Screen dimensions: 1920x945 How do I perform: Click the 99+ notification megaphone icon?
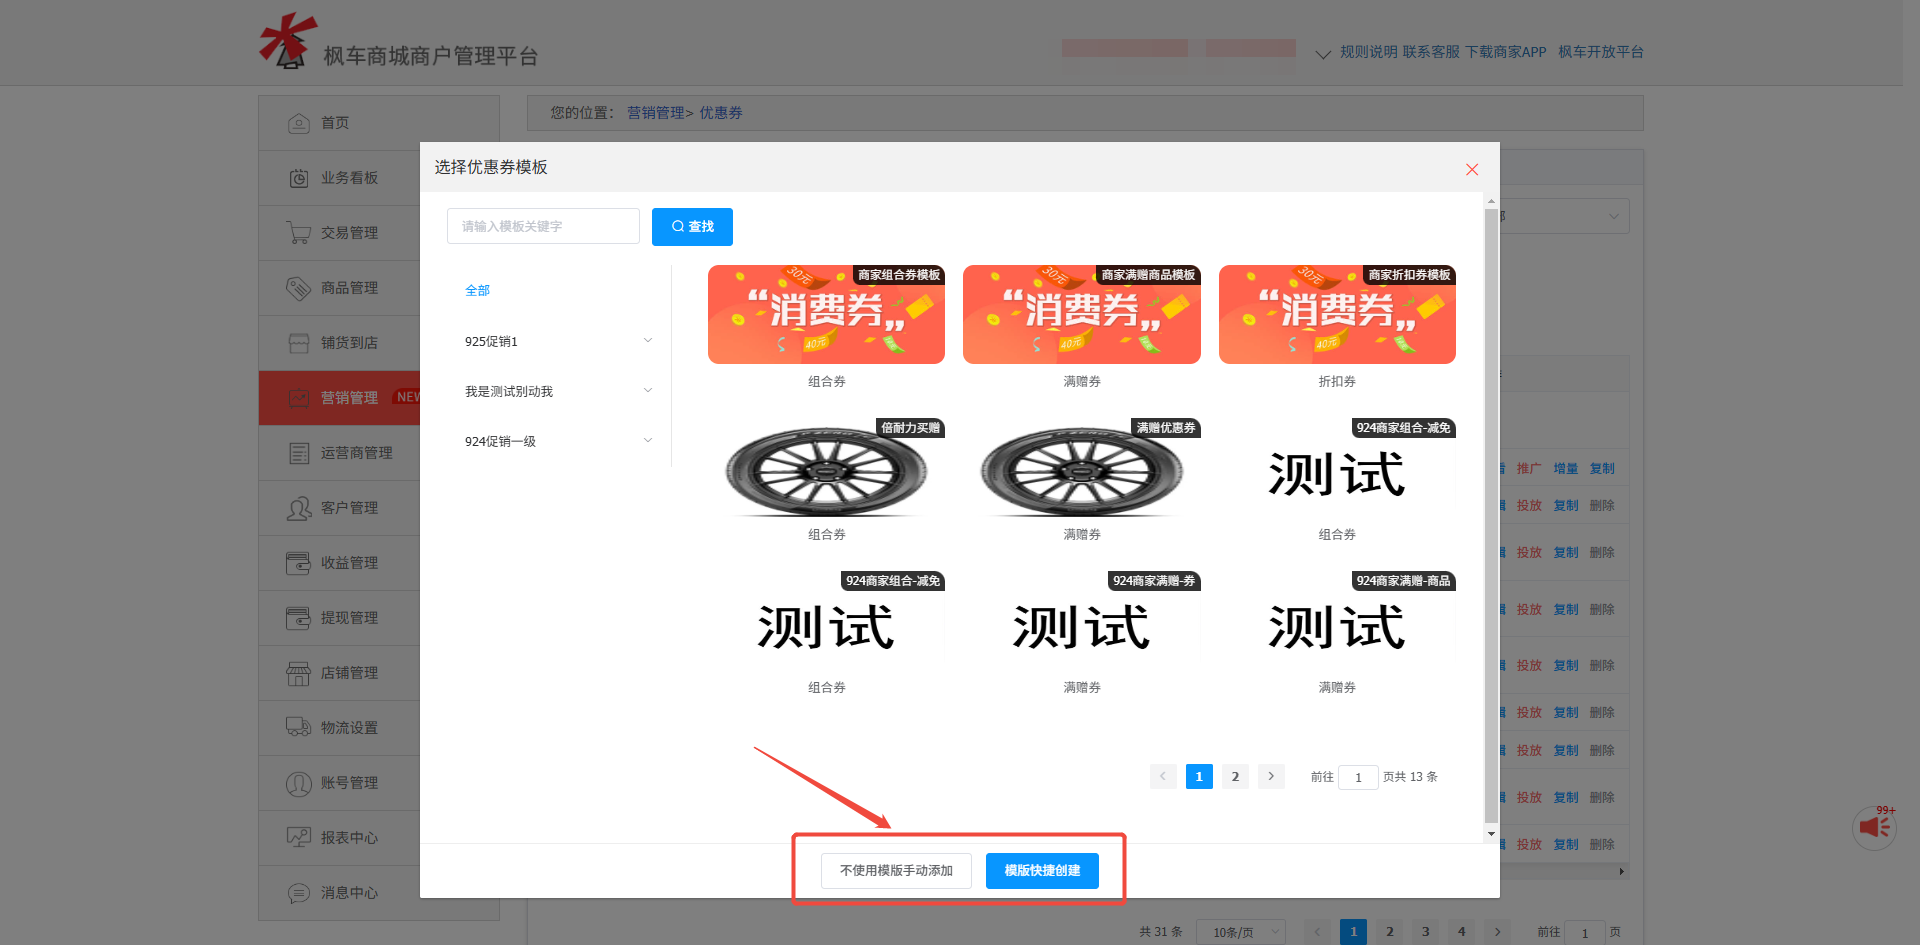(x=1874, y=827)
